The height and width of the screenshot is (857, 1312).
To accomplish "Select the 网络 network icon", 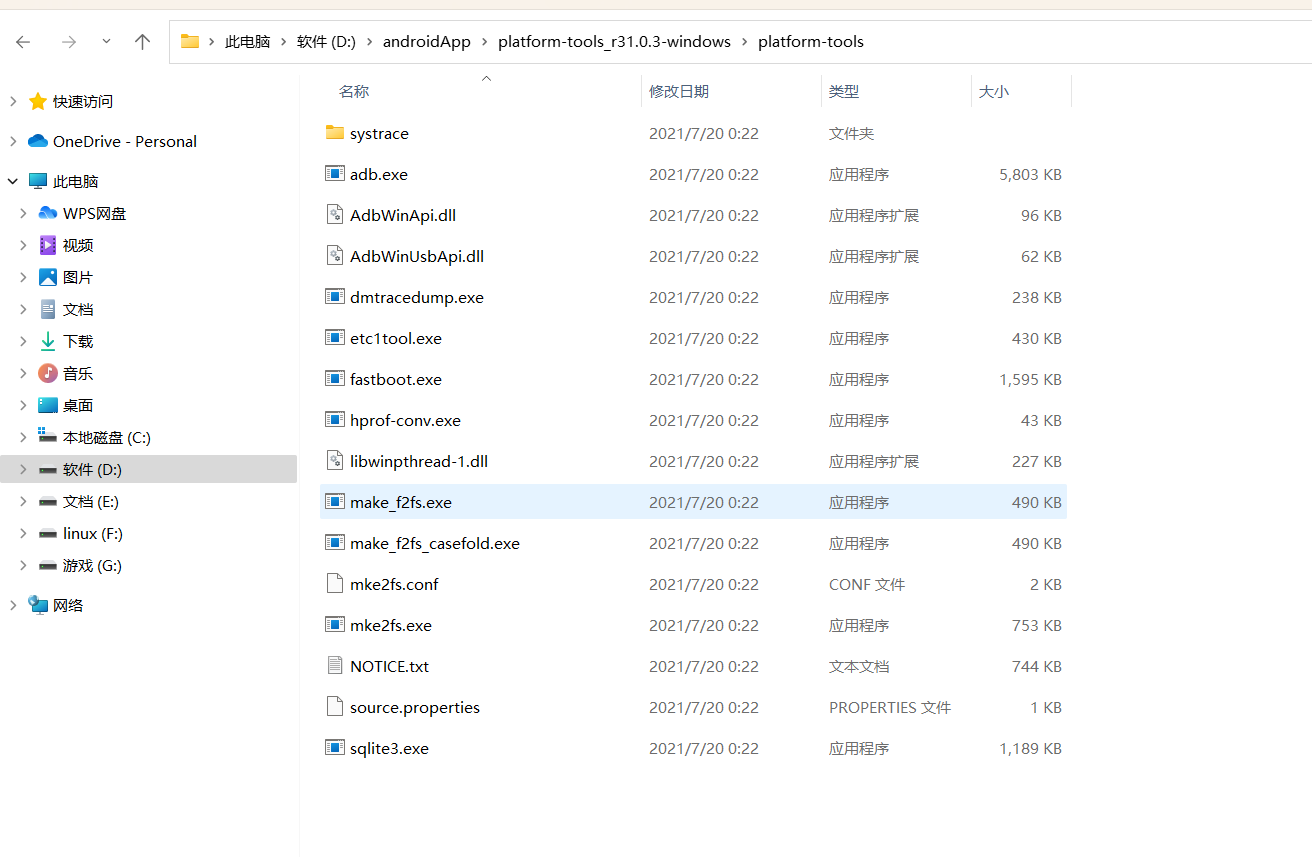I will click(38, 605).
